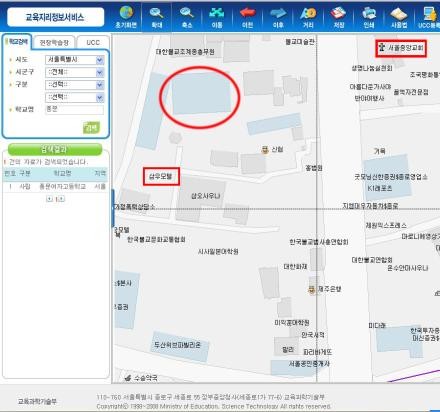Activate the 이동 pan tool

(217, 17)
